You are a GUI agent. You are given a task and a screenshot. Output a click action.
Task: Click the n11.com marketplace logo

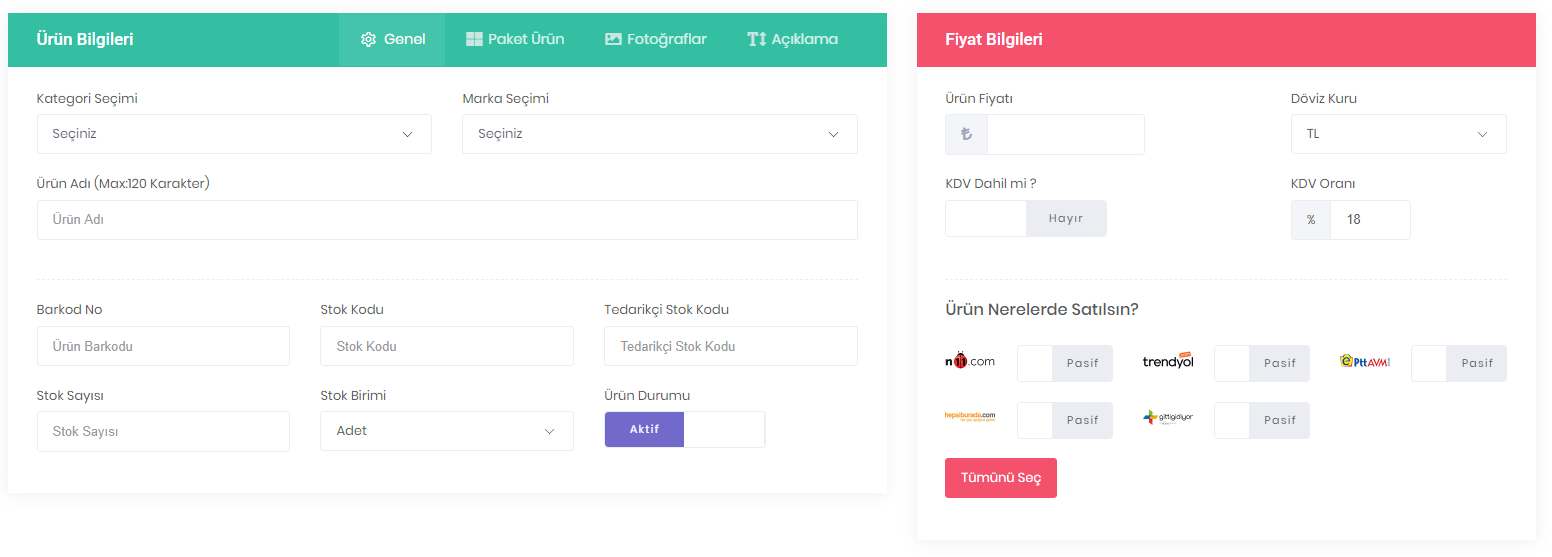(x=970, y=362)
